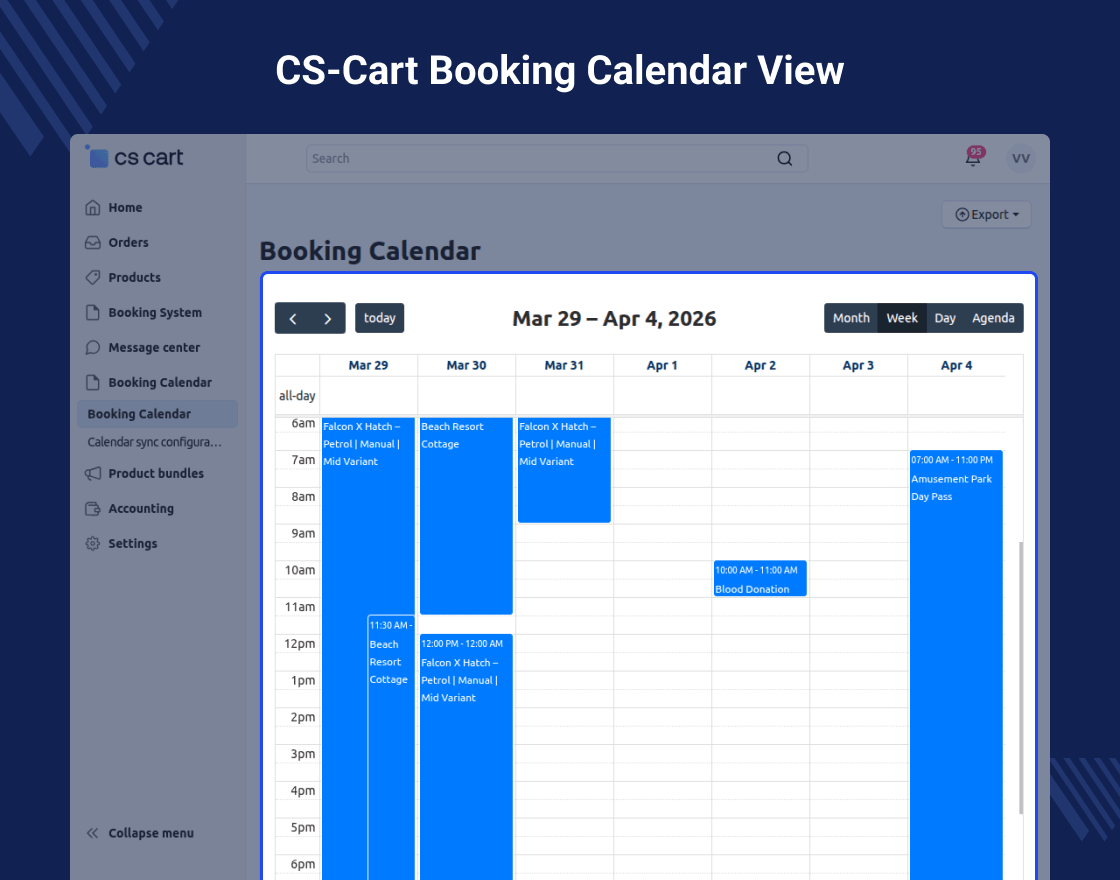
Task: Switch calendar to Day view
Action: [945, 318]
